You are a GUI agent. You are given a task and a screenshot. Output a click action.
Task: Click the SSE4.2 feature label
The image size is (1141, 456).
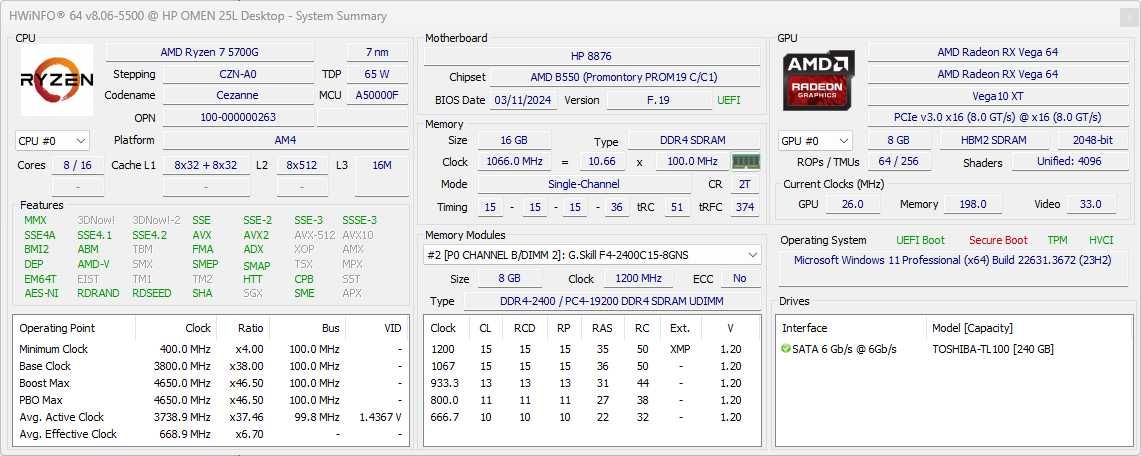tap(149, 235)
